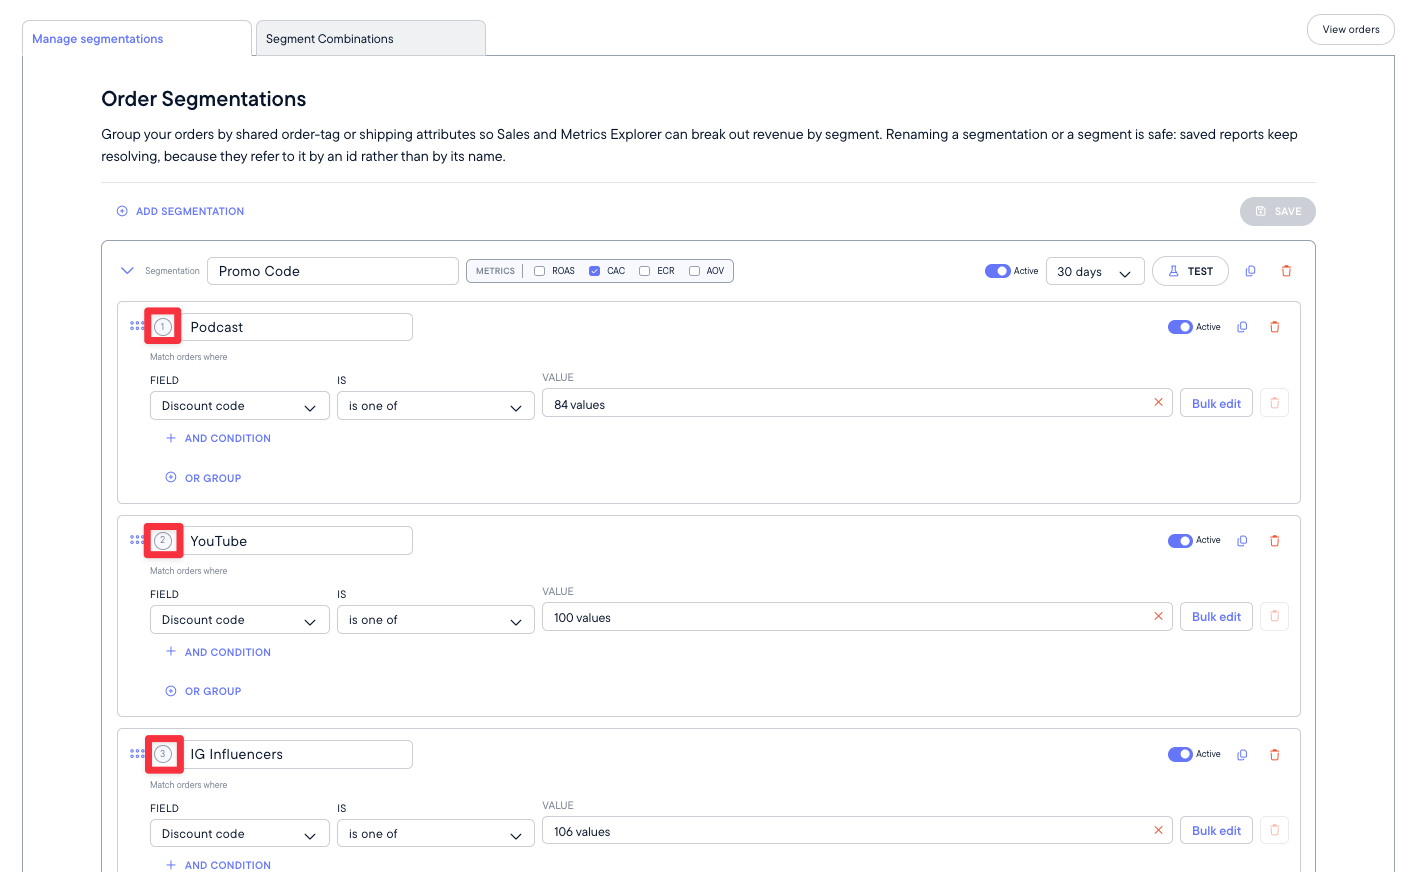The width and height of the screenshot is (1408, 872).
Task: Add an AND condition to IG Influencers
Action: 218,865
